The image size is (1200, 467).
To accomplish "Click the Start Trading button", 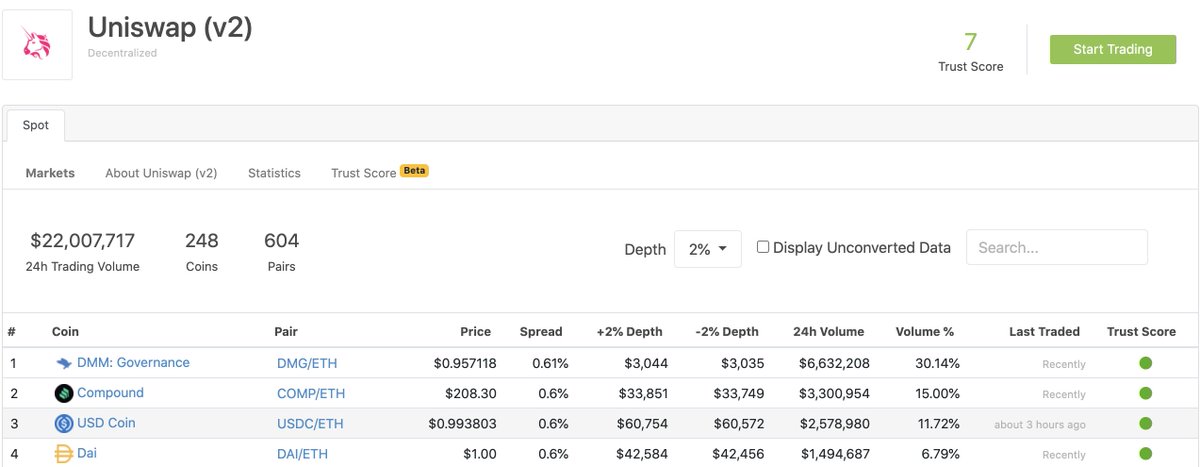I will coord(1112,49).
